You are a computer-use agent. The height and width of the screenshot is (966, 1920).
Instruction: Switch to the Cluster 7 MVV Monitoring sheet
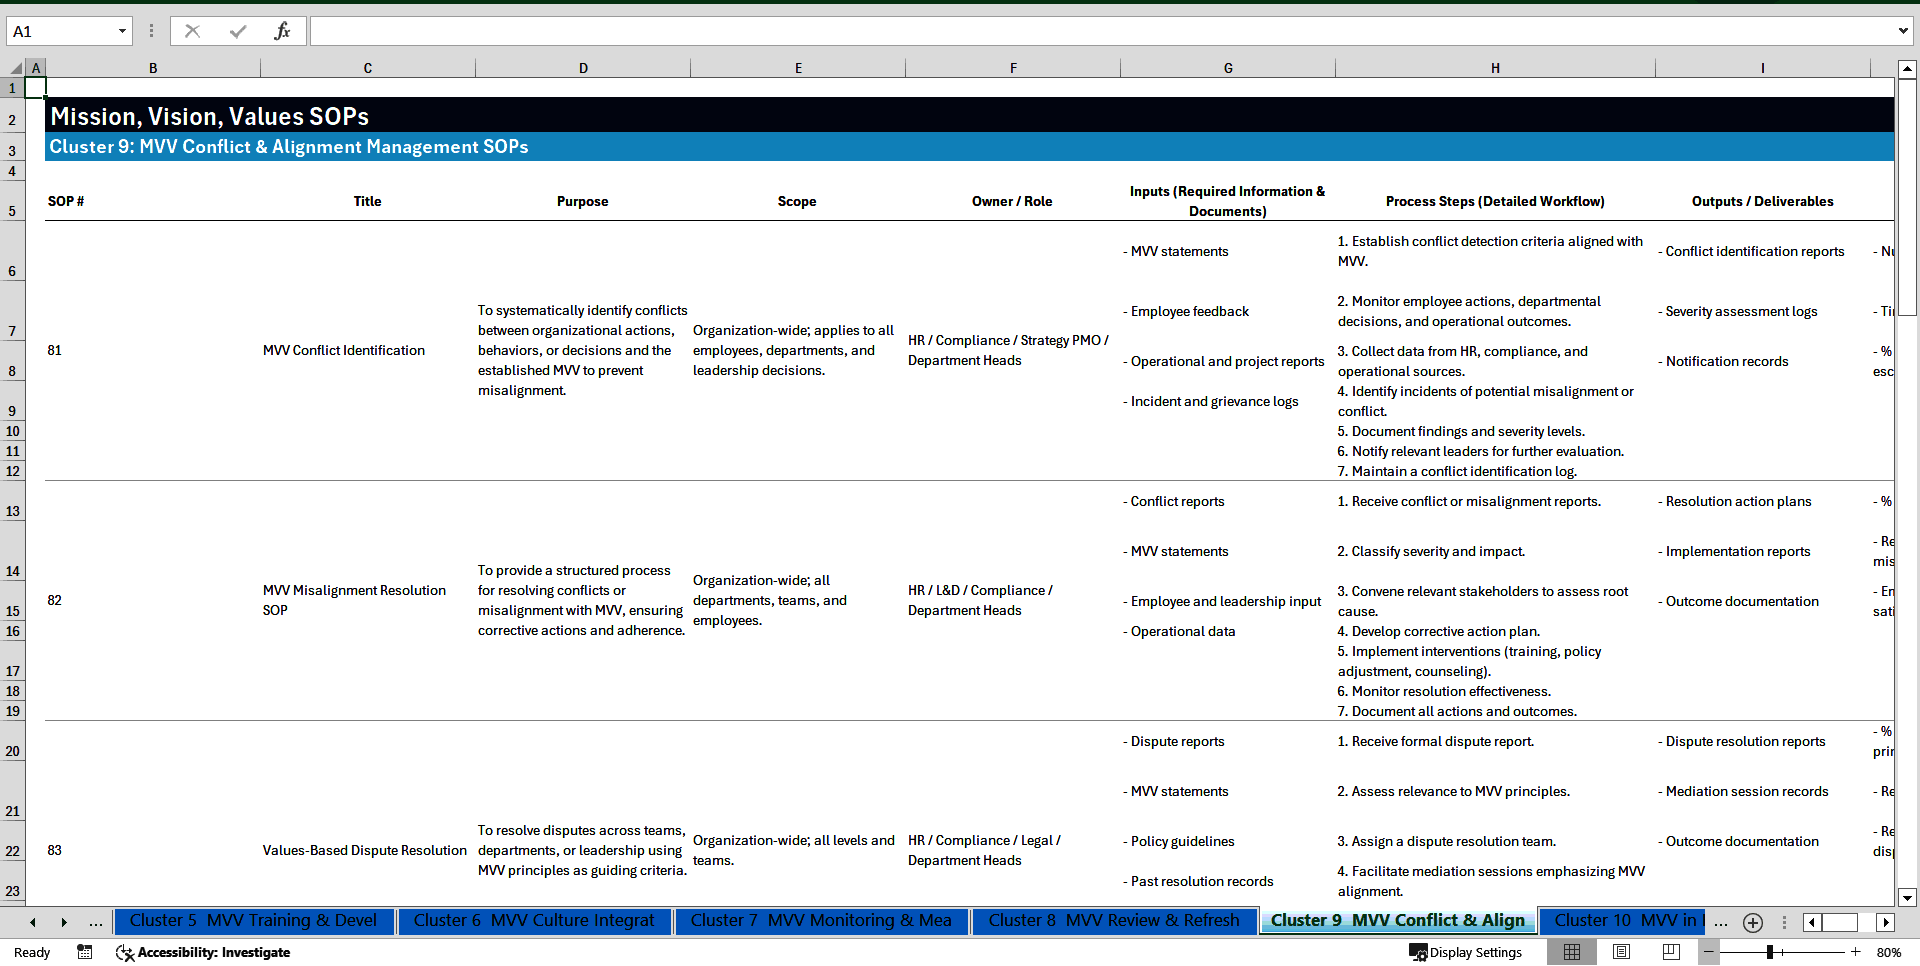tap(820, 921)
